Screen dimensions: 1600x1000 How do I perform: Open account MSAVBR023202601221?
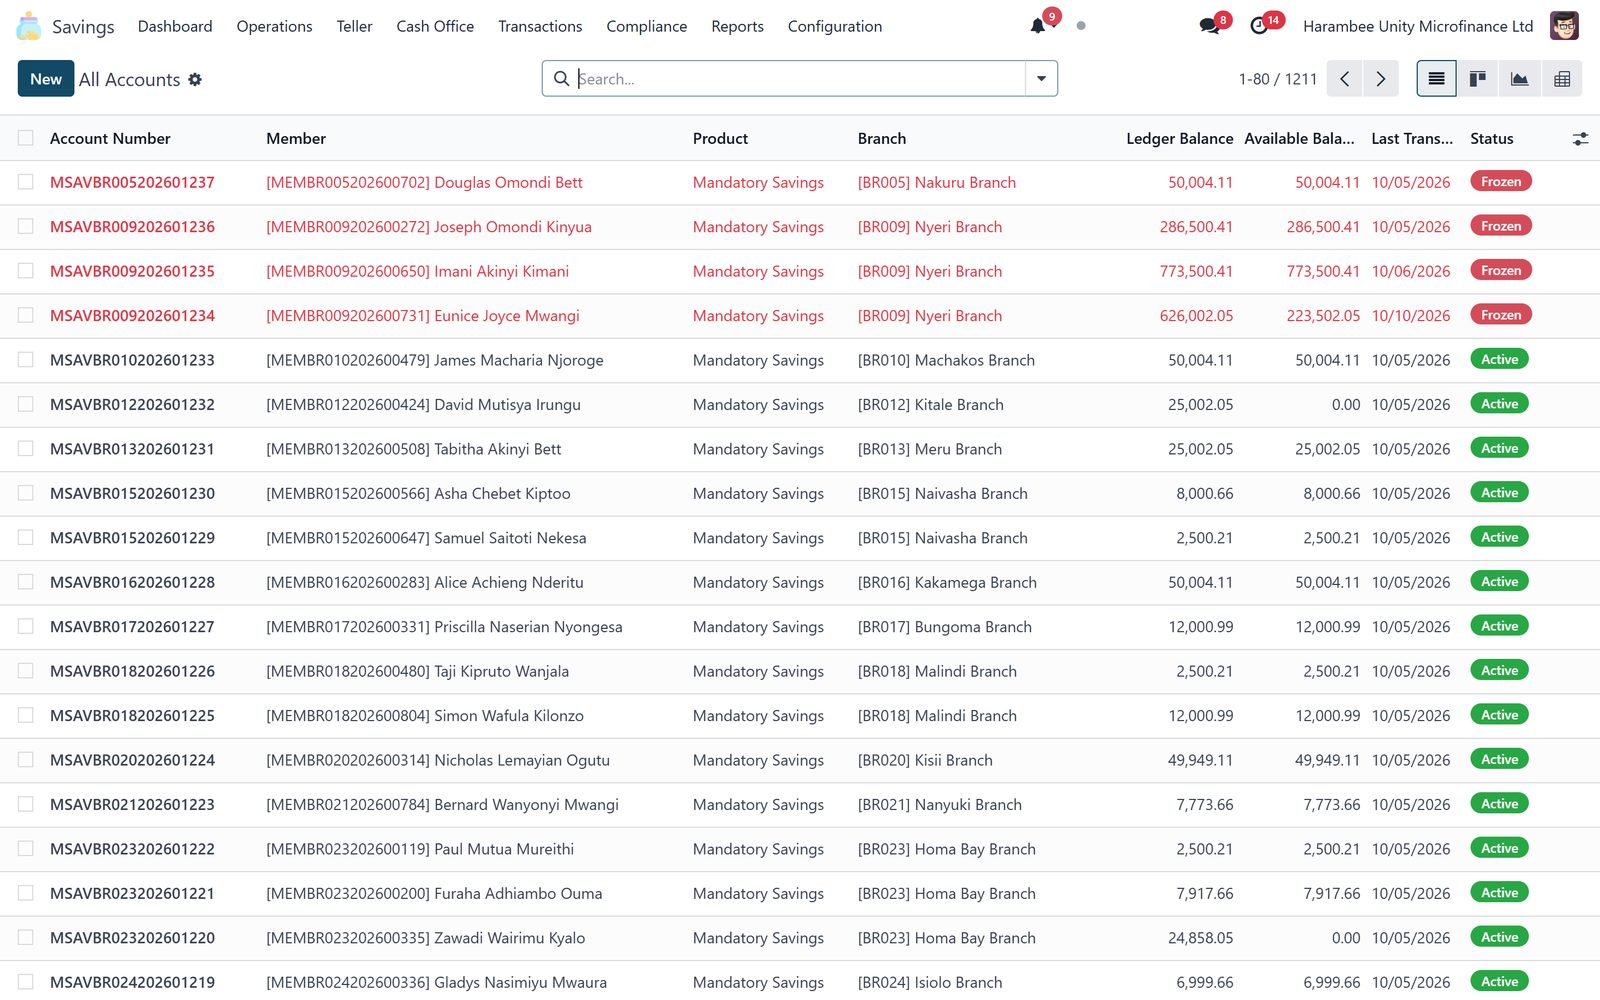click(132, 893)
